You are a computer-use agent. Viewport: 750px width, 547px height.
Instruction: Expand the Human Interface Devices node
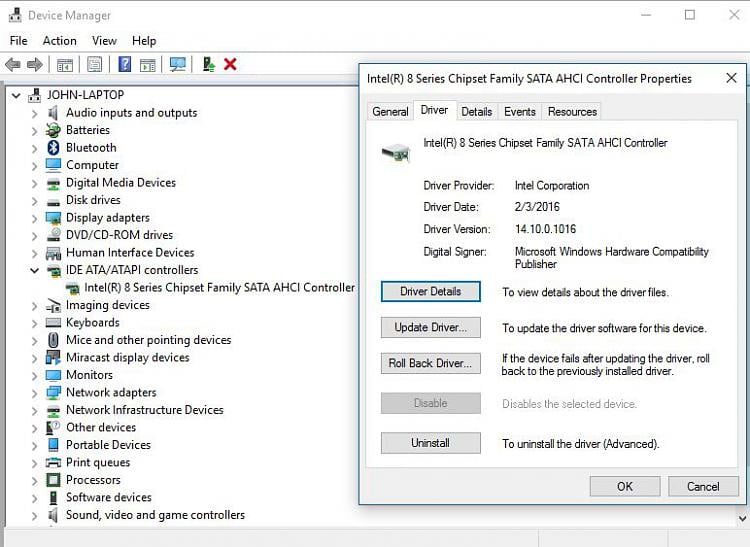coord(34,253)
